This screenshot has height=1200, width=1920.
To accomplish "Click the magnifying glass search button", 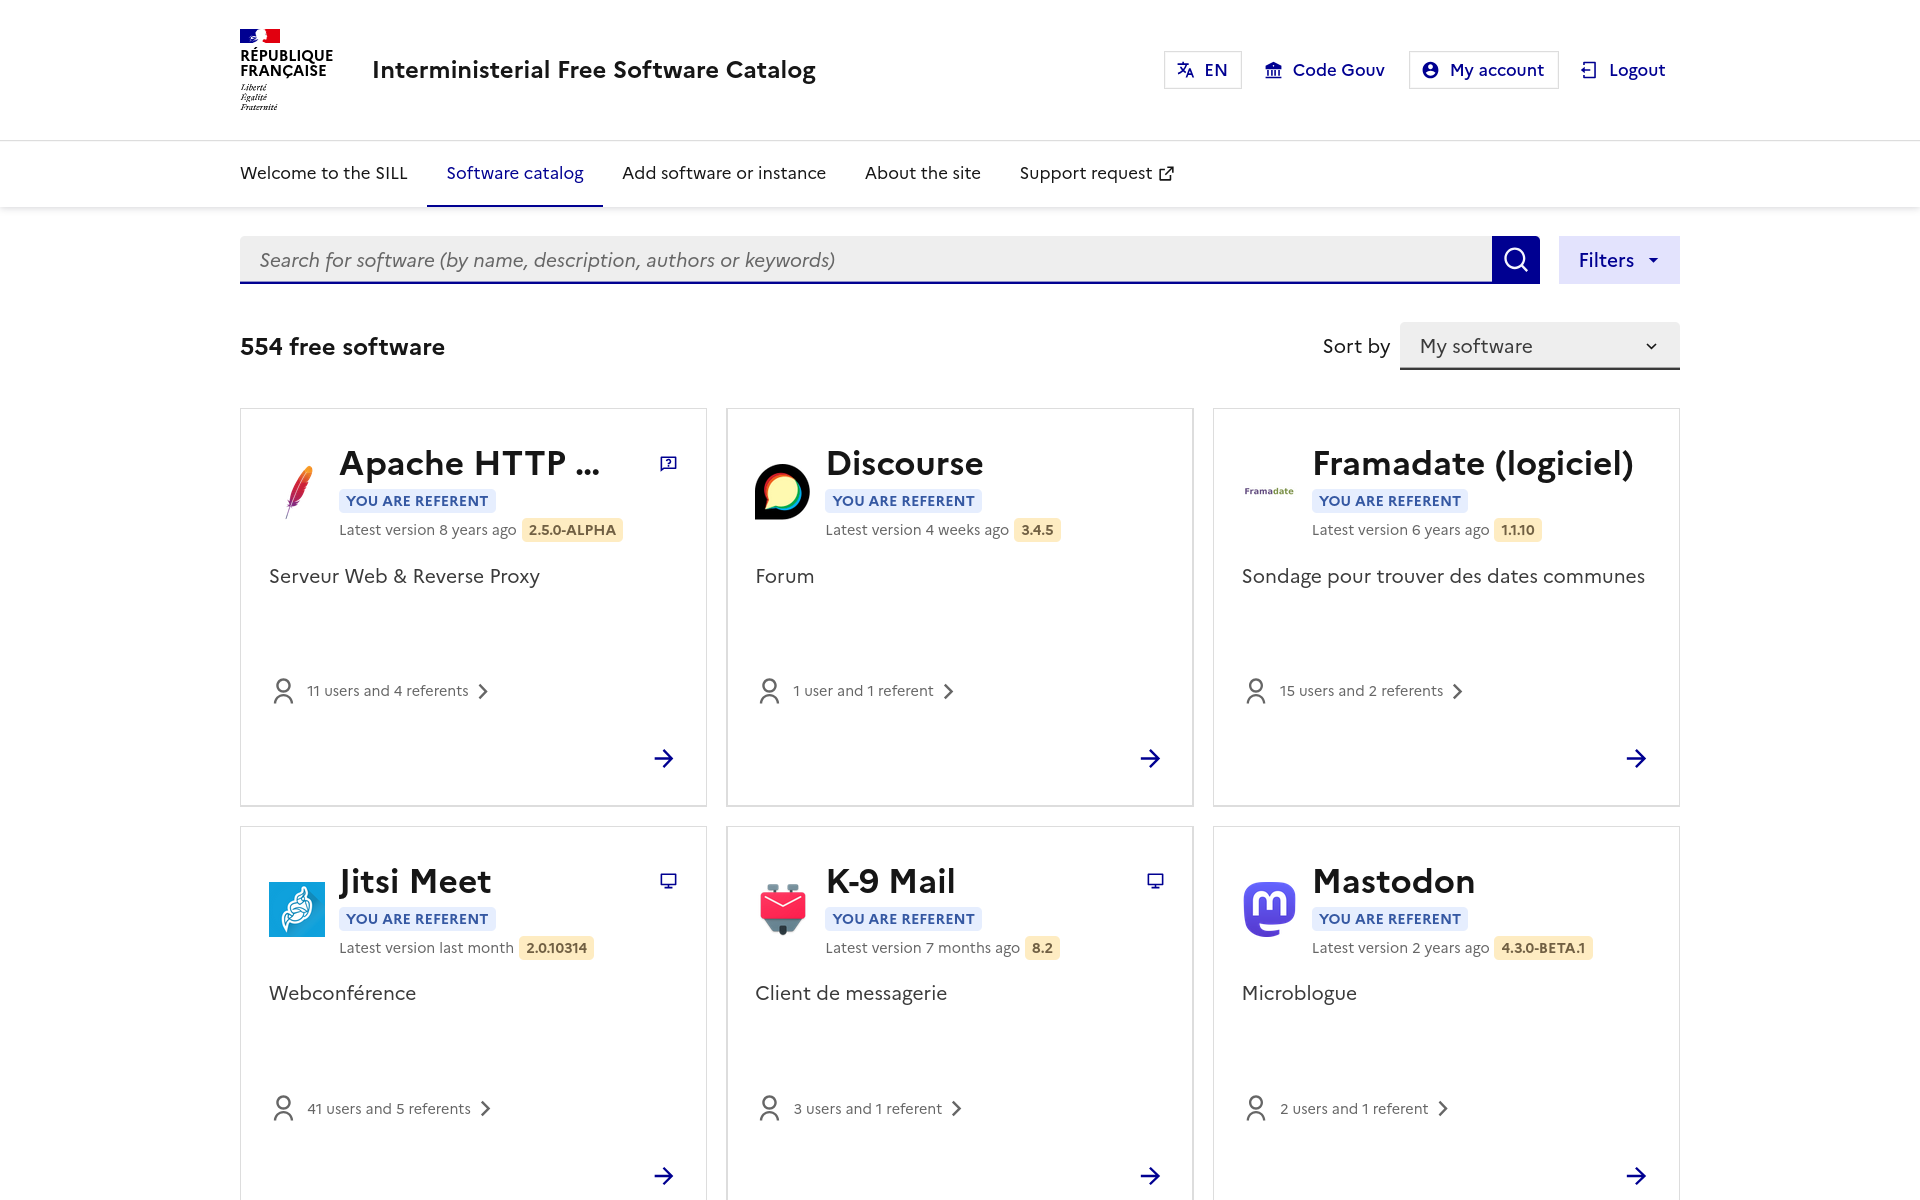I will [x=1515, y=260].
